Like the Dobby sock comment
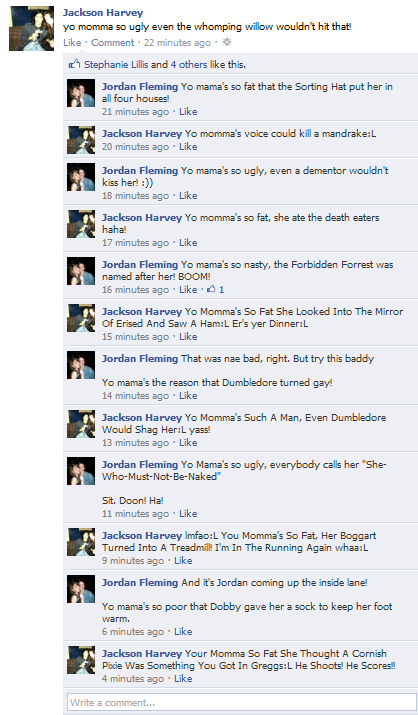418x715 pixels. tap(183, 632)
